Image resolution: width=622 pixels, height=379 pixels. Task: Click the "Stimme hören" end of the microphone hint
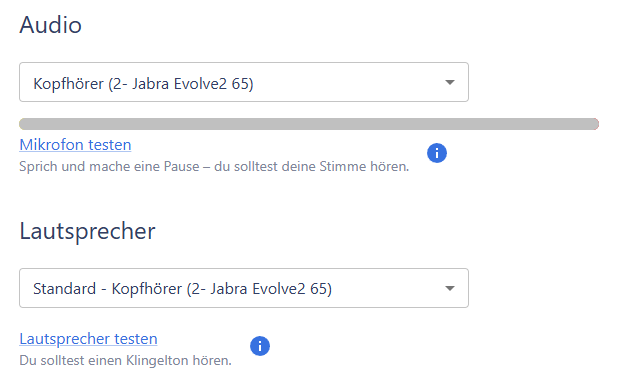pos(364,166)
